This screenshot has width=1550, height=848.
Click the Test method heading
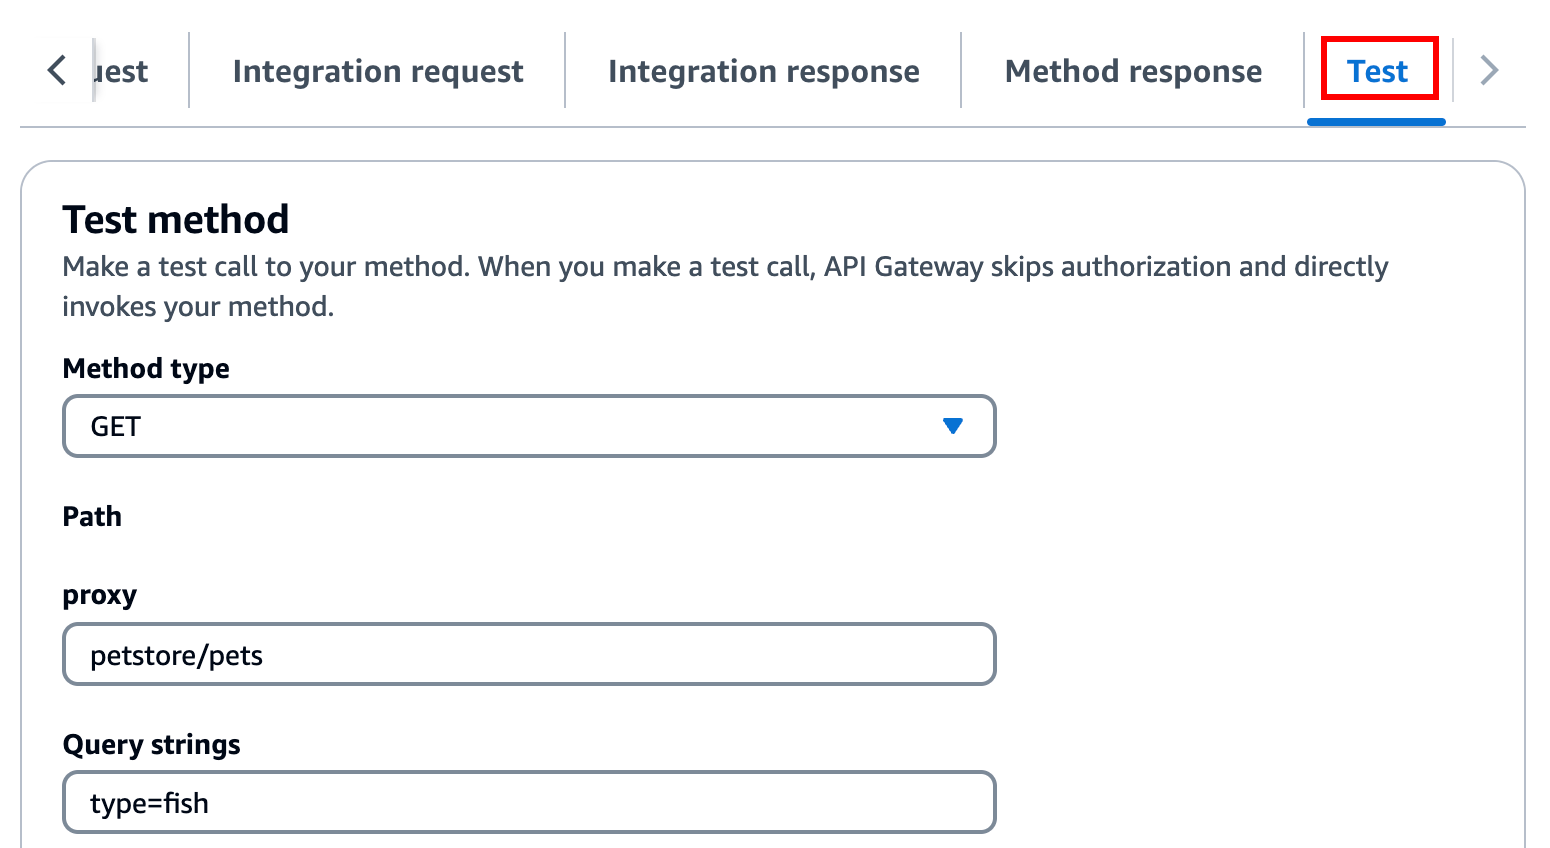coord(176,219)
